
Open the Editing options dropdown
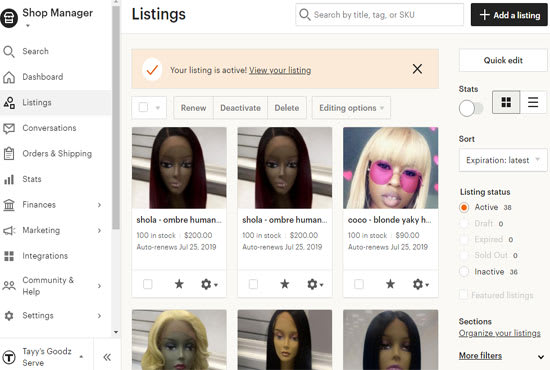point(351,108)
